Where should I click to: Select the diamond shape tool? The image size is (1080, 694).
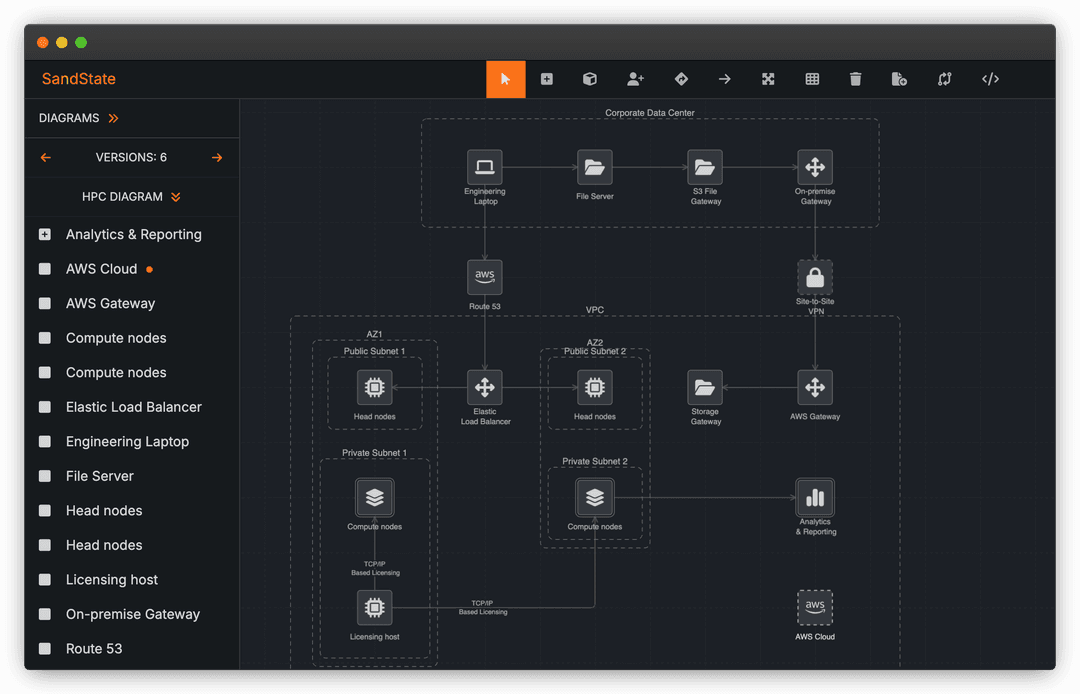pyautogui.click(x=680, y=78)
